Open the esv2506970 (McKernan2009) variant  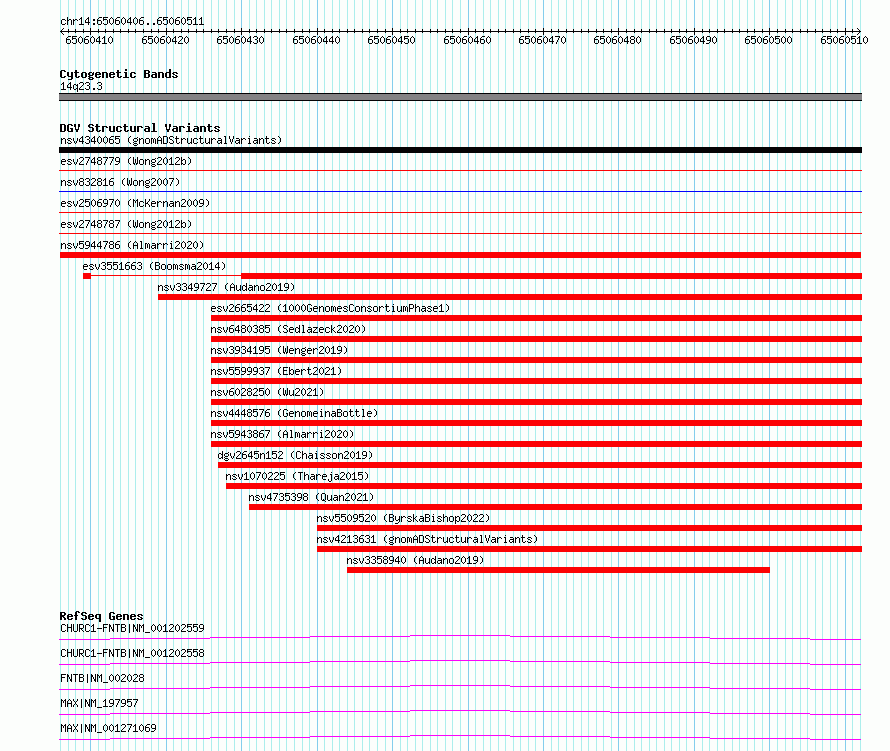135,203
